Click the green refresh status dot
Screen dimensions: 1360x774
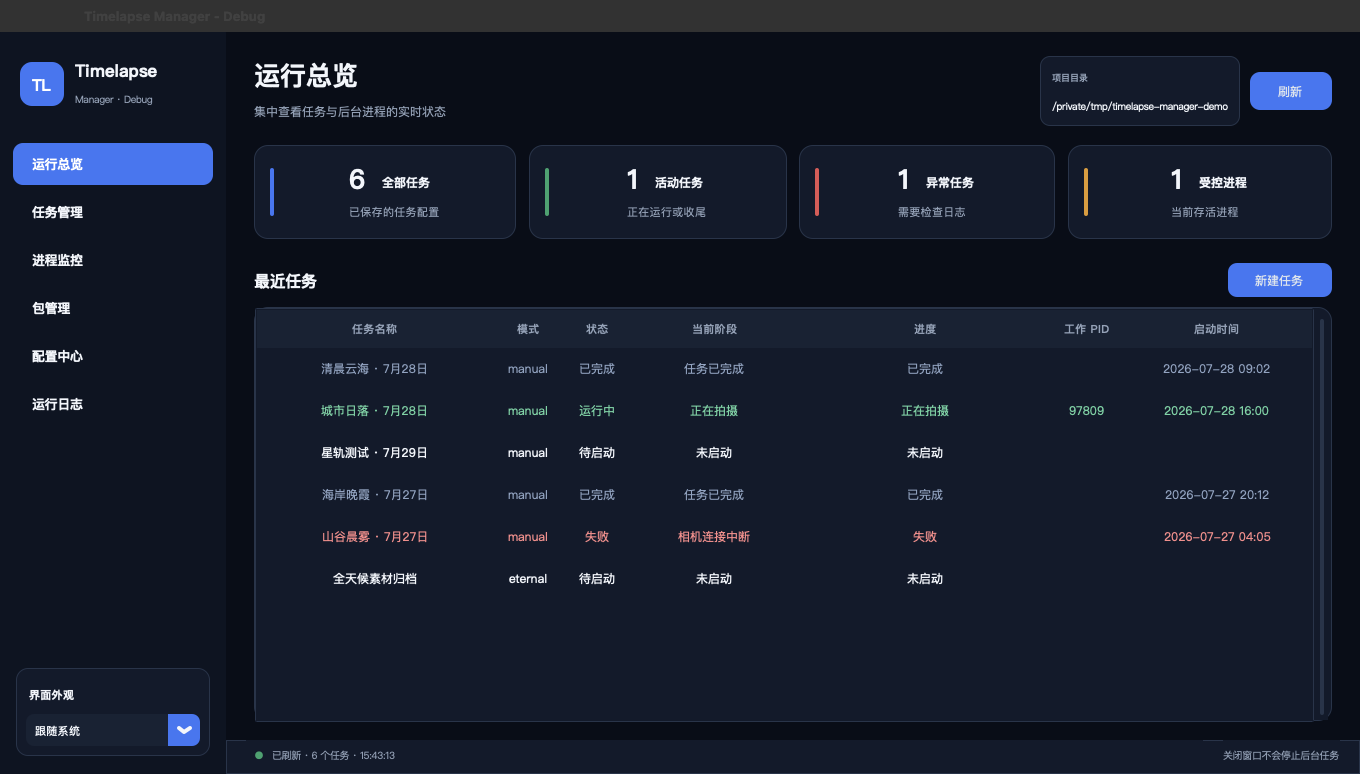(259, 755)
